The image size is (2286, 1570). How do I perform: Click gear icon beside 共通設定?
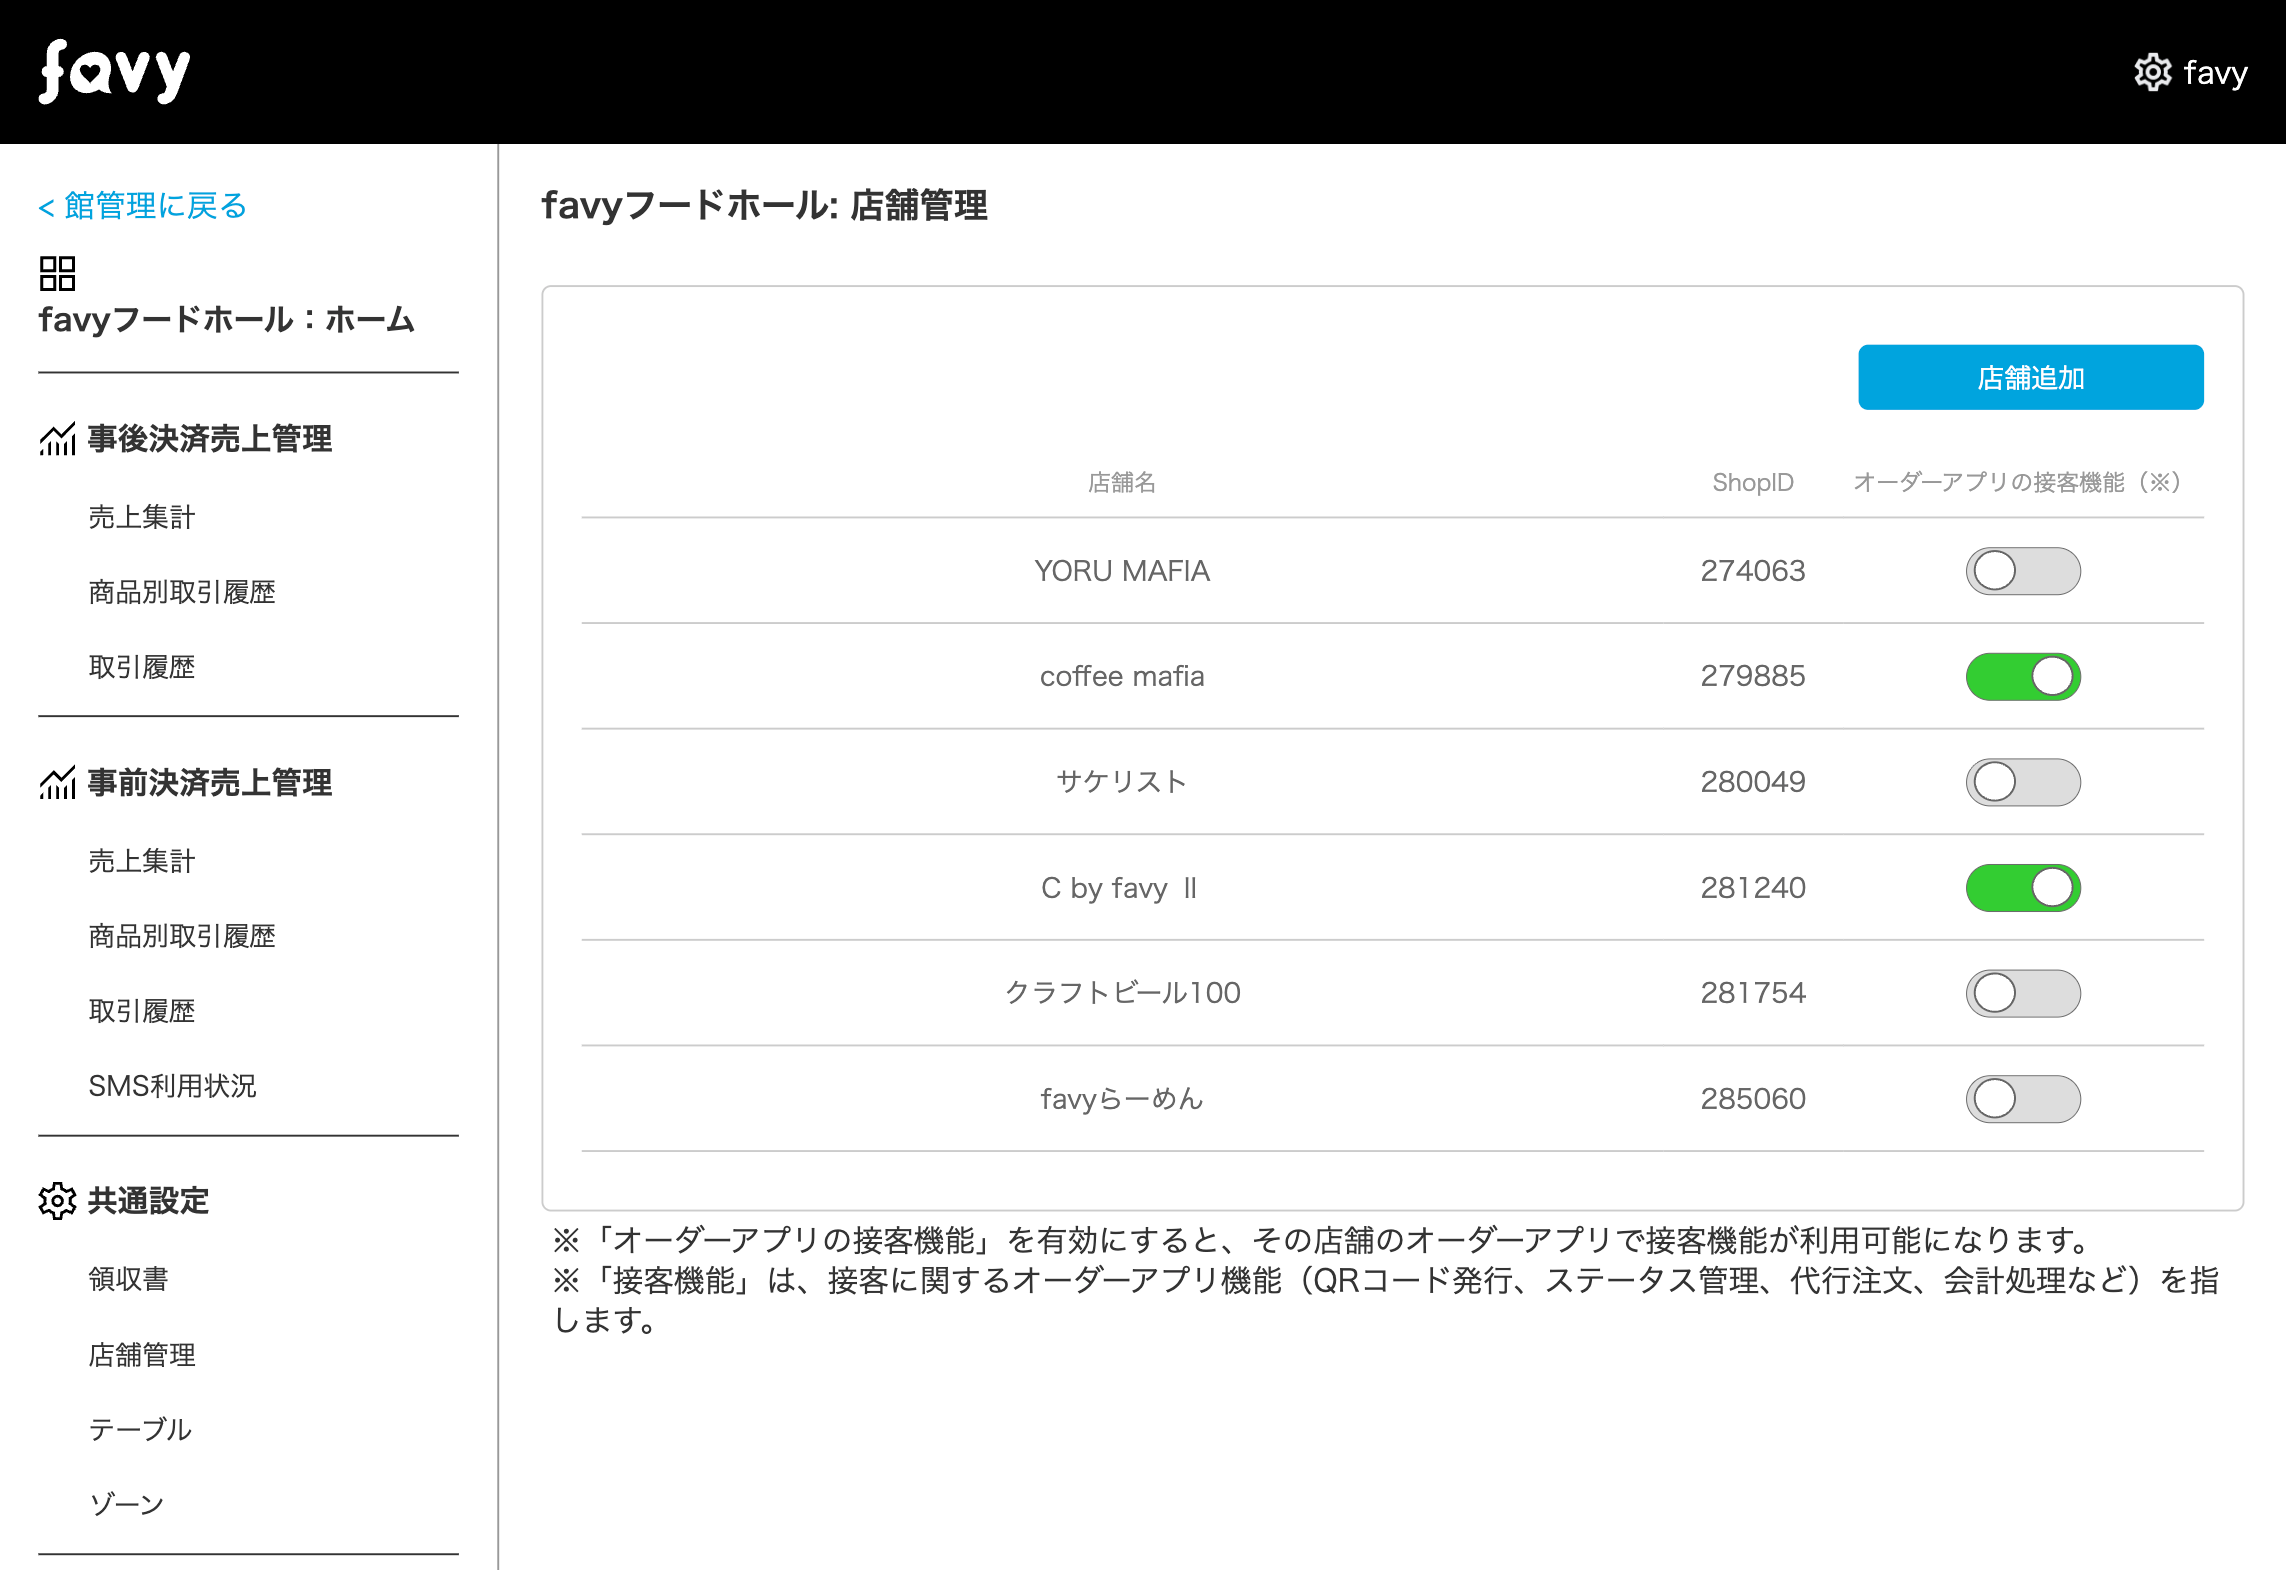coord(57,1201)
